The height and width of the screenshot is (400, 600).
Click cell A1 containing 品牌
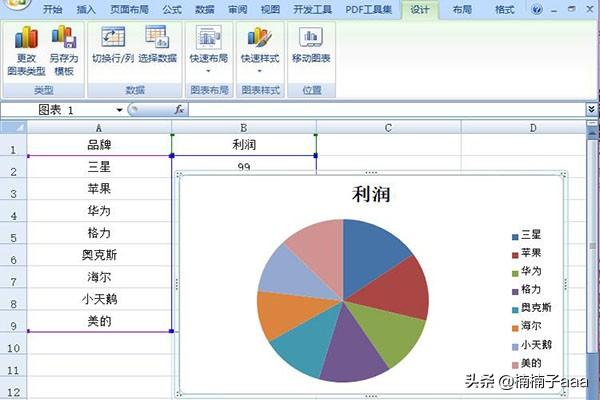coord(99,145)
